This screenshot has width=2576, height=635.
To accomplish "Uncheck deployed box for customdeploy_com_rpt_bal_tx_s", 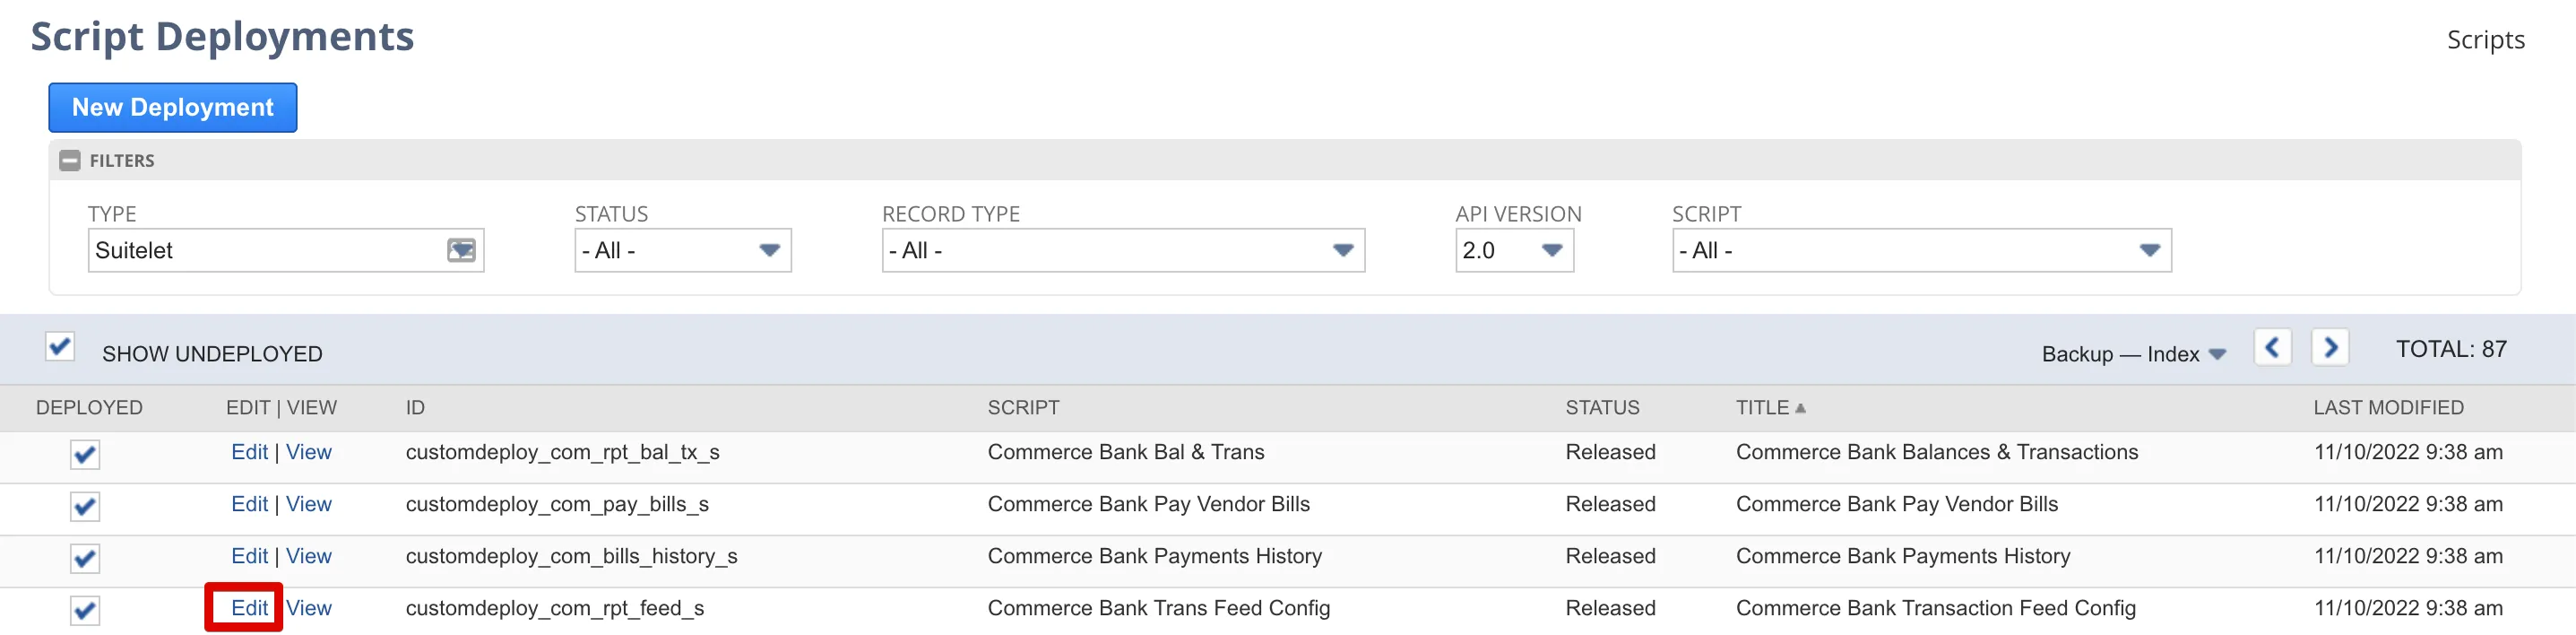I will click(x=85, y=455).
